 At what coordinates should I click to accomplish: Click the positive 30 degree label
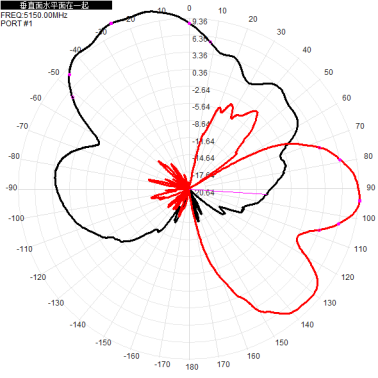point(281,32)
